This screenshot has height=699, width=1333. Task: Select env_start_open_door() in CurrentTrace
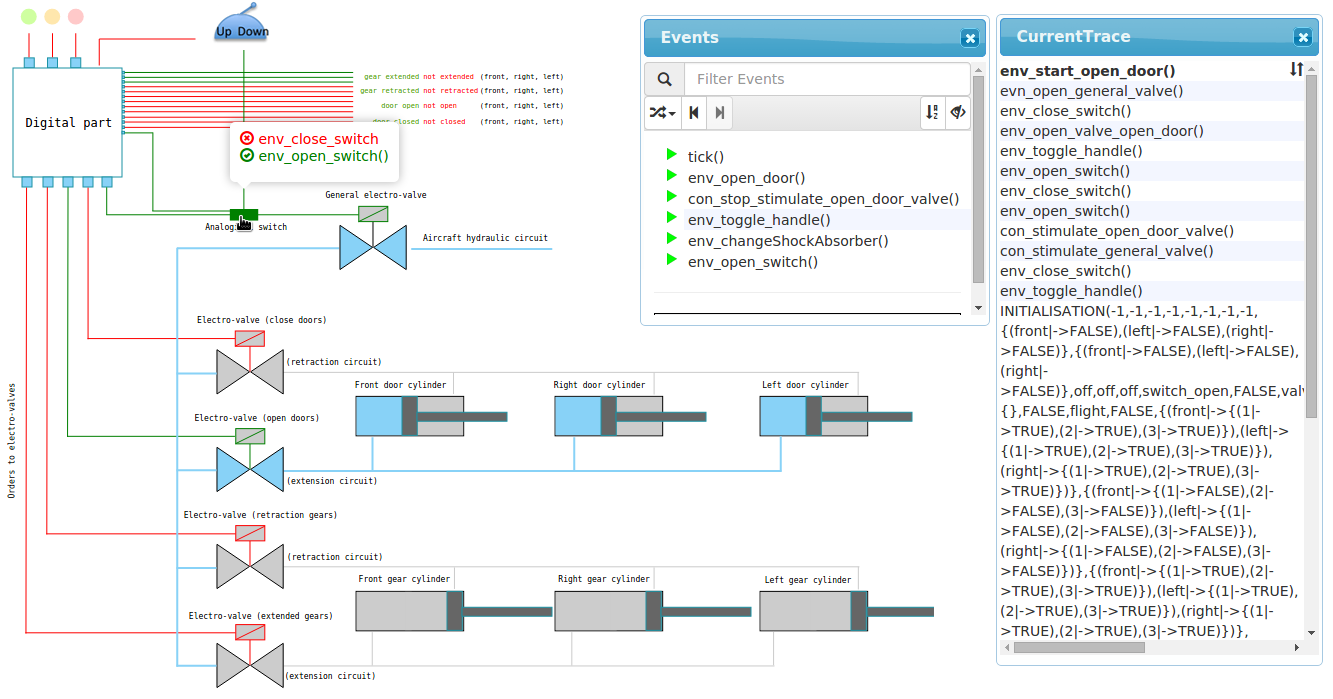point(1087,71)
